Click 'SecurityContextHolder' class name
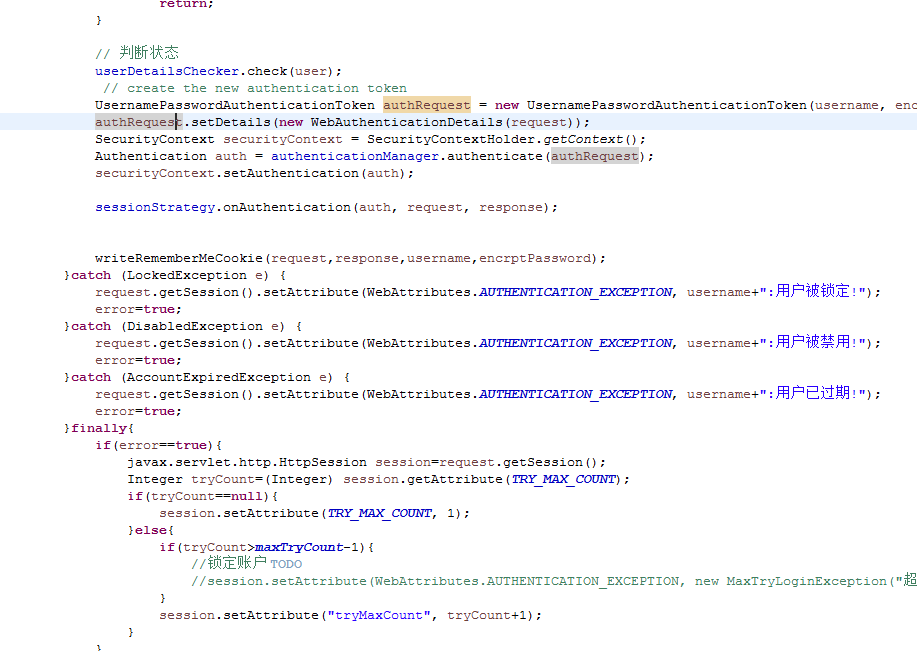917x651 pixels. click(x=451, y=139)
